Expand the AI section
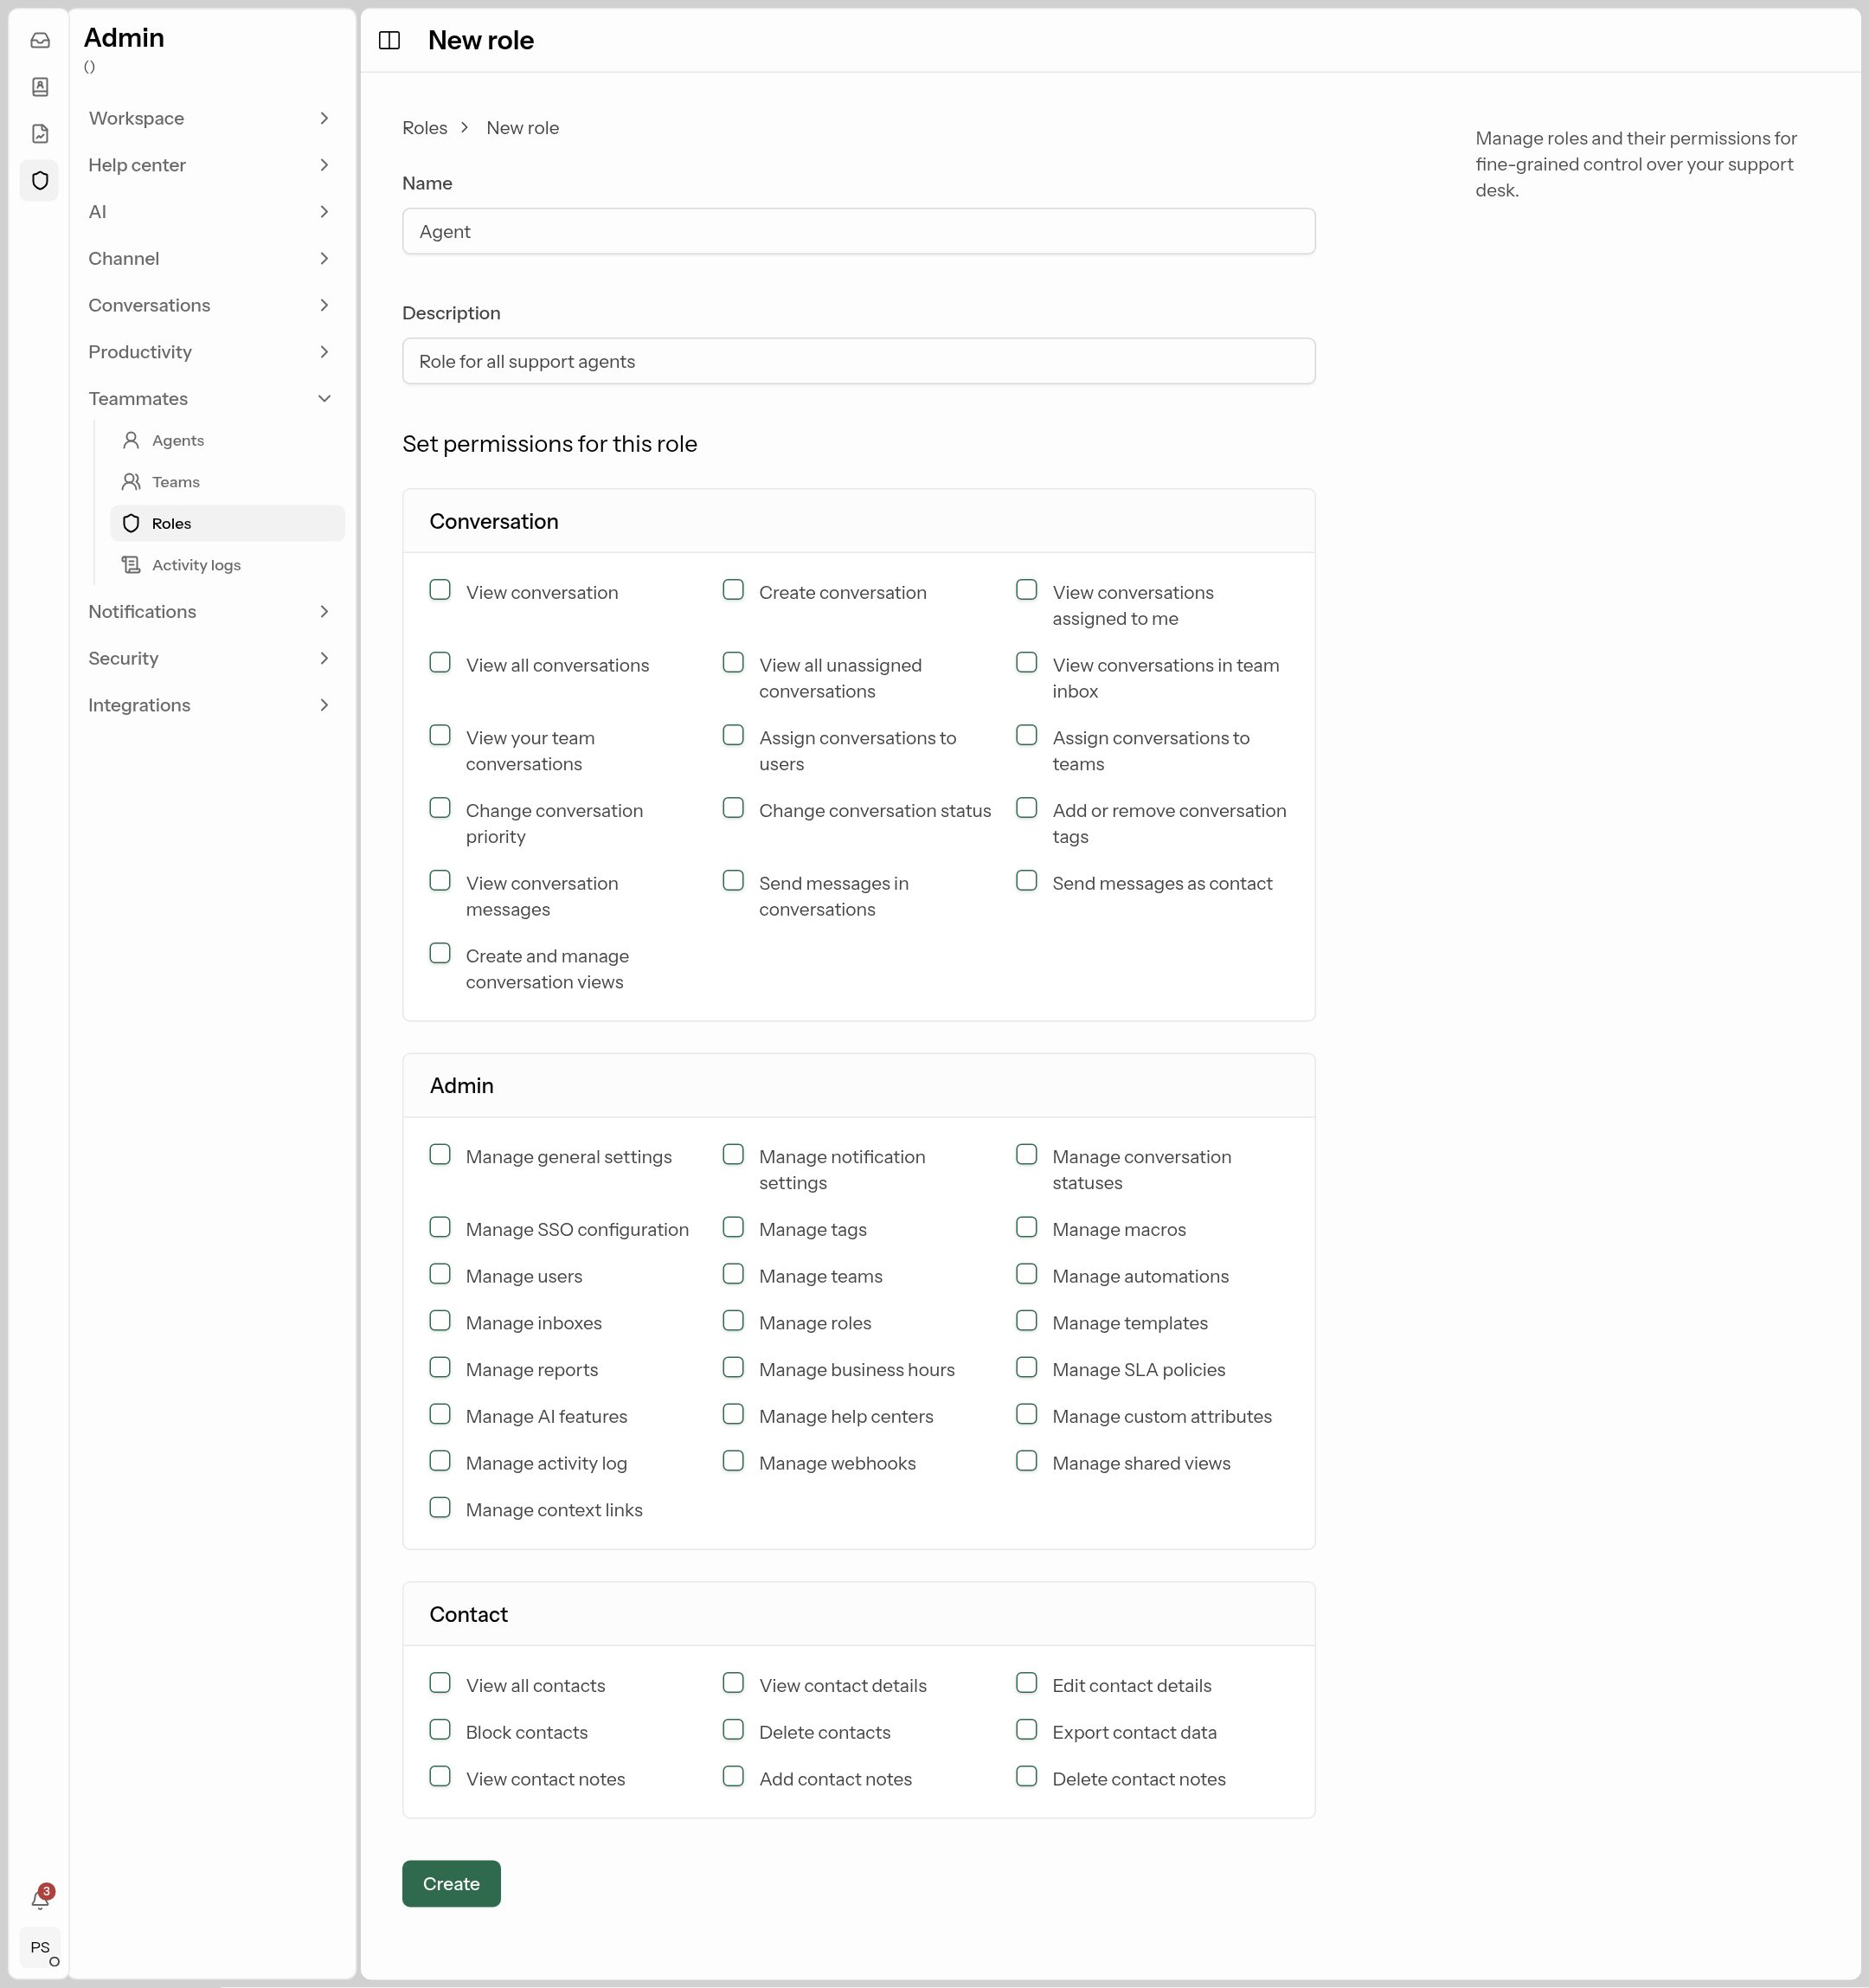This screenshot has height=1988, width=1869. [x=209, y=212]
